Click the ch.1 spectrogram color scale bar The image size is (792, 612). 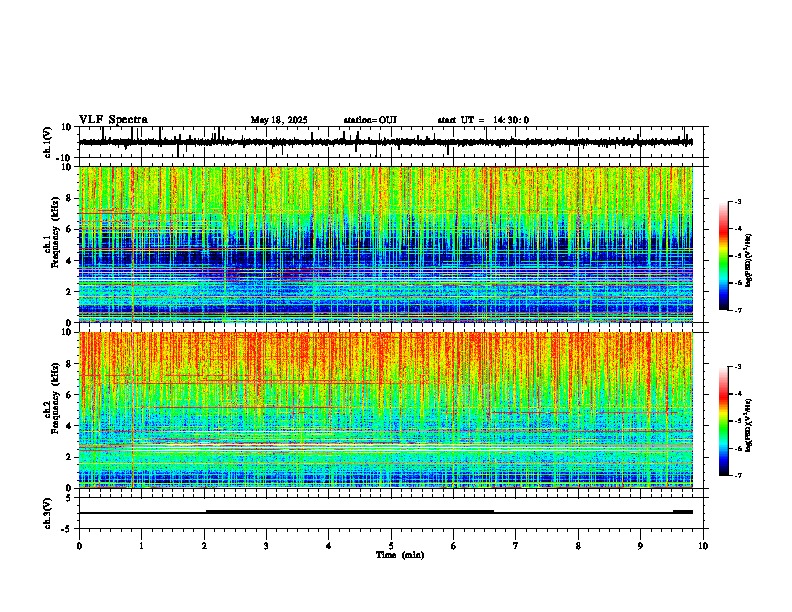click(724, 256)
